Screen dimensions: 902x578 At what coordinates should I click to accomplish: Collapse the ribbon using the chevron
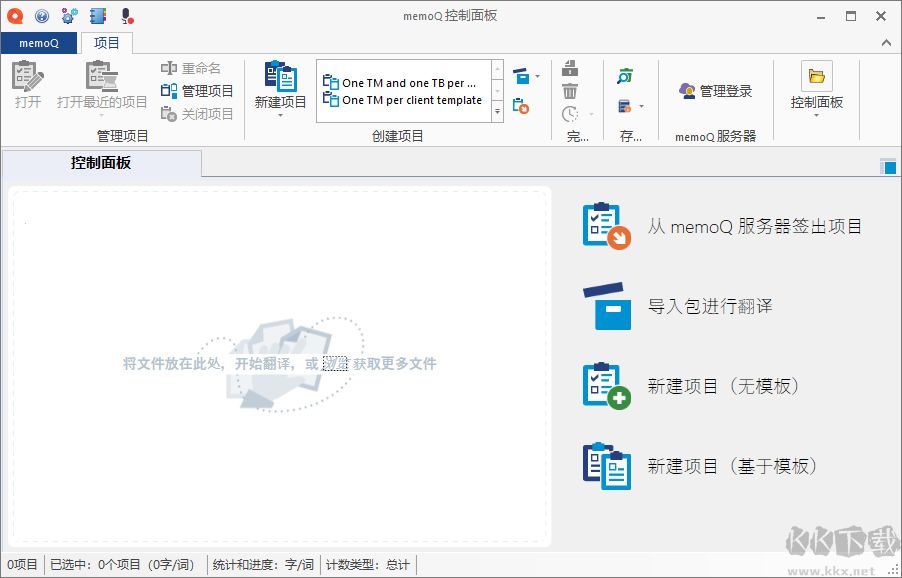coord(886,43)
